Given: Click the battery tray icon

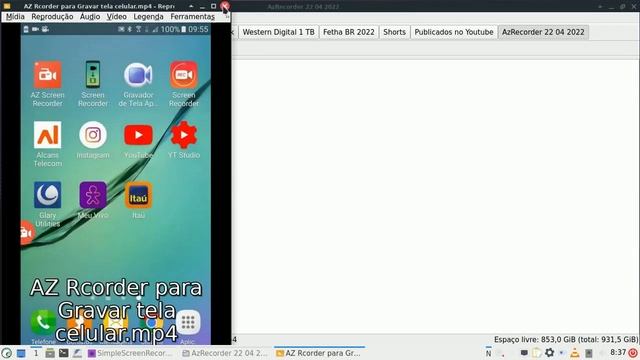Looking at the screenshot, I should [589, 353].
